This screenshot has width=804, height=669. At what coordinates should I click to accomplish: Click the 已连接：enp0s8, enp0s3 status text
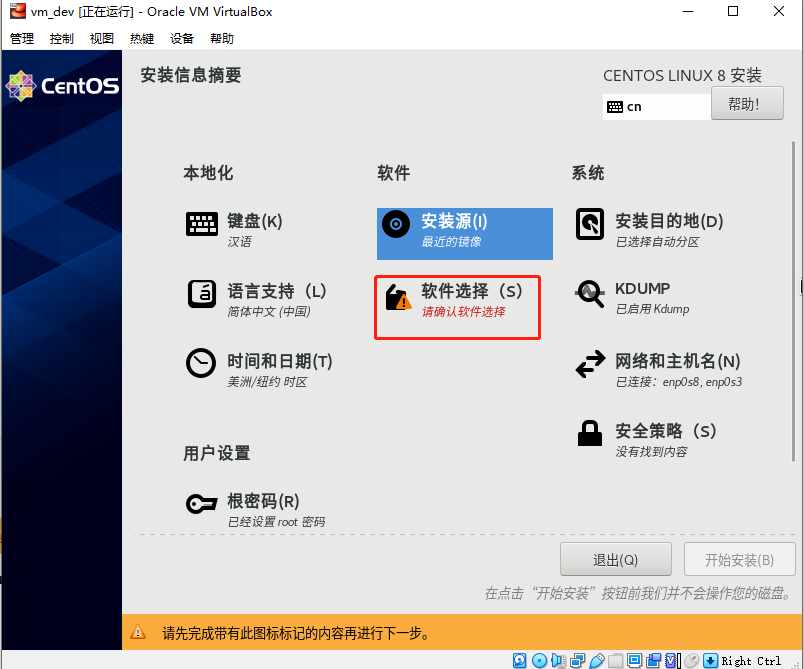[x=679, y=382]
